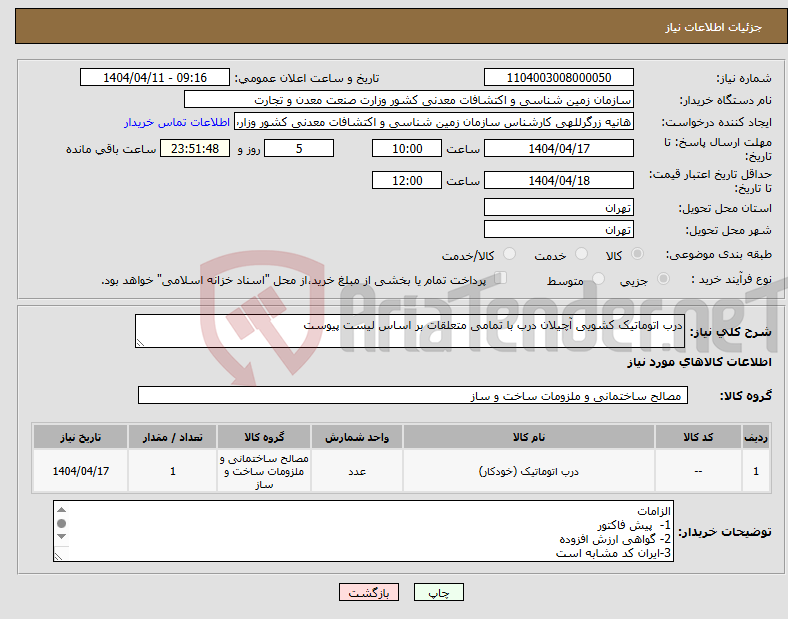The image size is (788, 619).
Task: Click the اطلاعات کالاهای مورد نیاز heading
Action: (x=699, y=362)
